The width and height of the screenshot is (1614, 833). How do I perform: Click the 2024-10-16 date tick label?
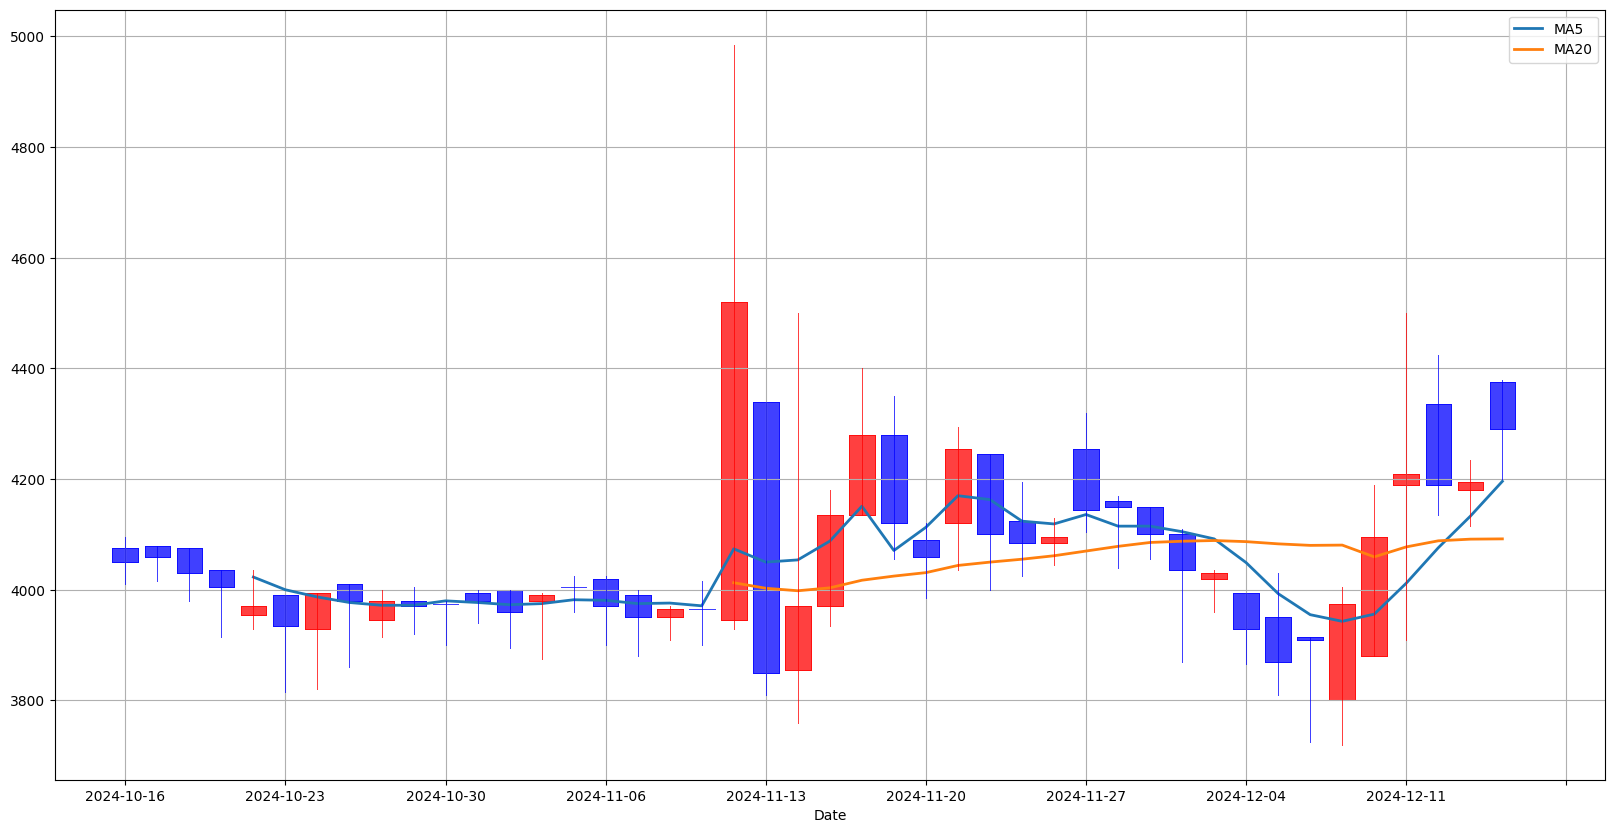tap(125, 796)
